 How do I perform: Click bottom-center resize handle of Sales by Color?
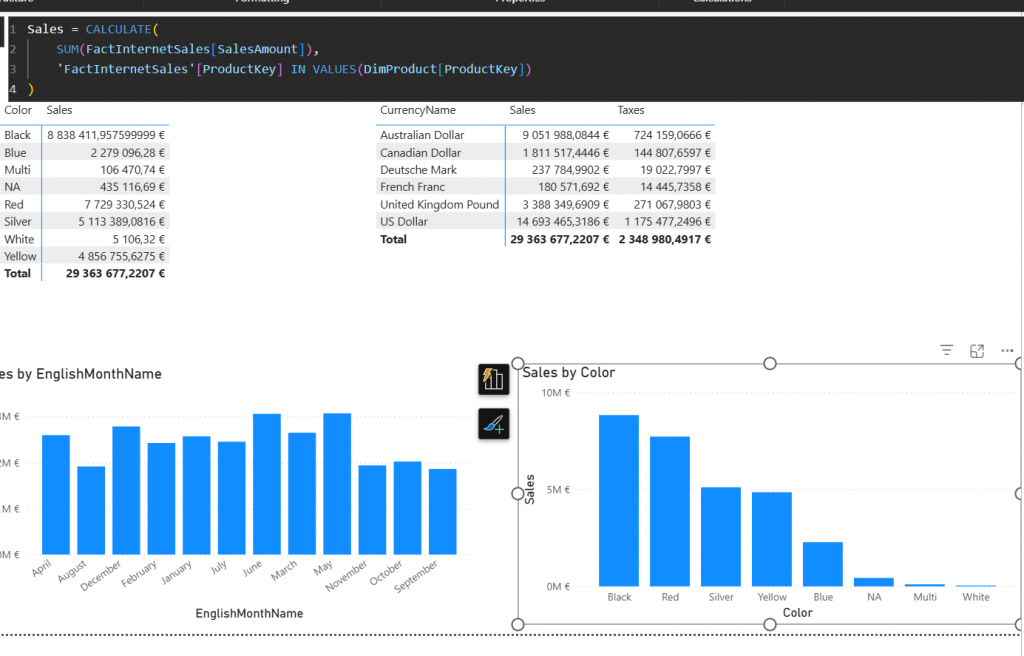click(x=770, y=625)
